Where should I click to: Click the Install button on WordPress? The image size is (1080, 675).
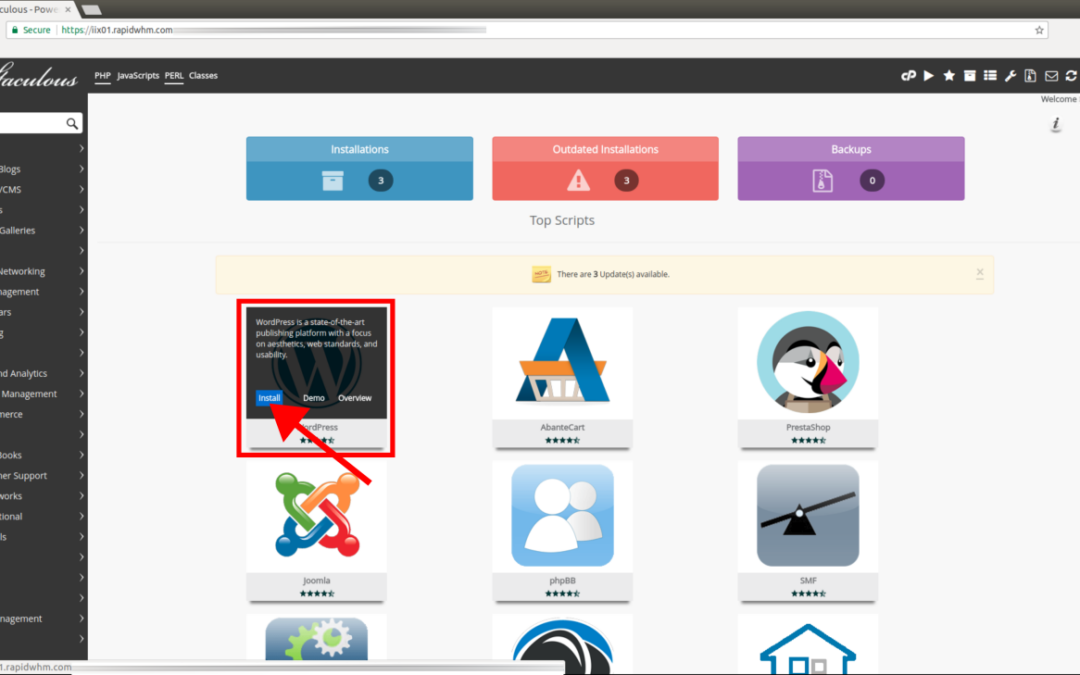(x=269, y=397)
